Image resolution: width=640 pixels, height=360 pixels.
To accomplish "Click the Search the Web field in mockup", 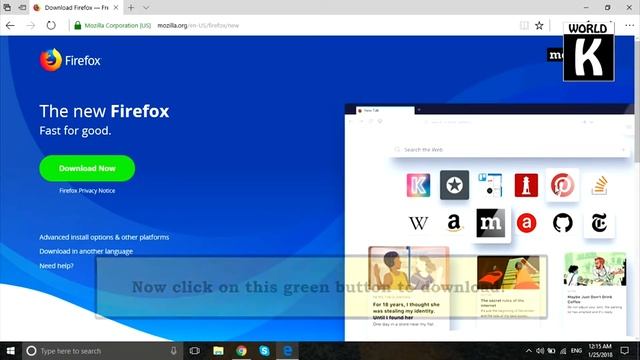I will pyautogui.click(x=509, y=149).
